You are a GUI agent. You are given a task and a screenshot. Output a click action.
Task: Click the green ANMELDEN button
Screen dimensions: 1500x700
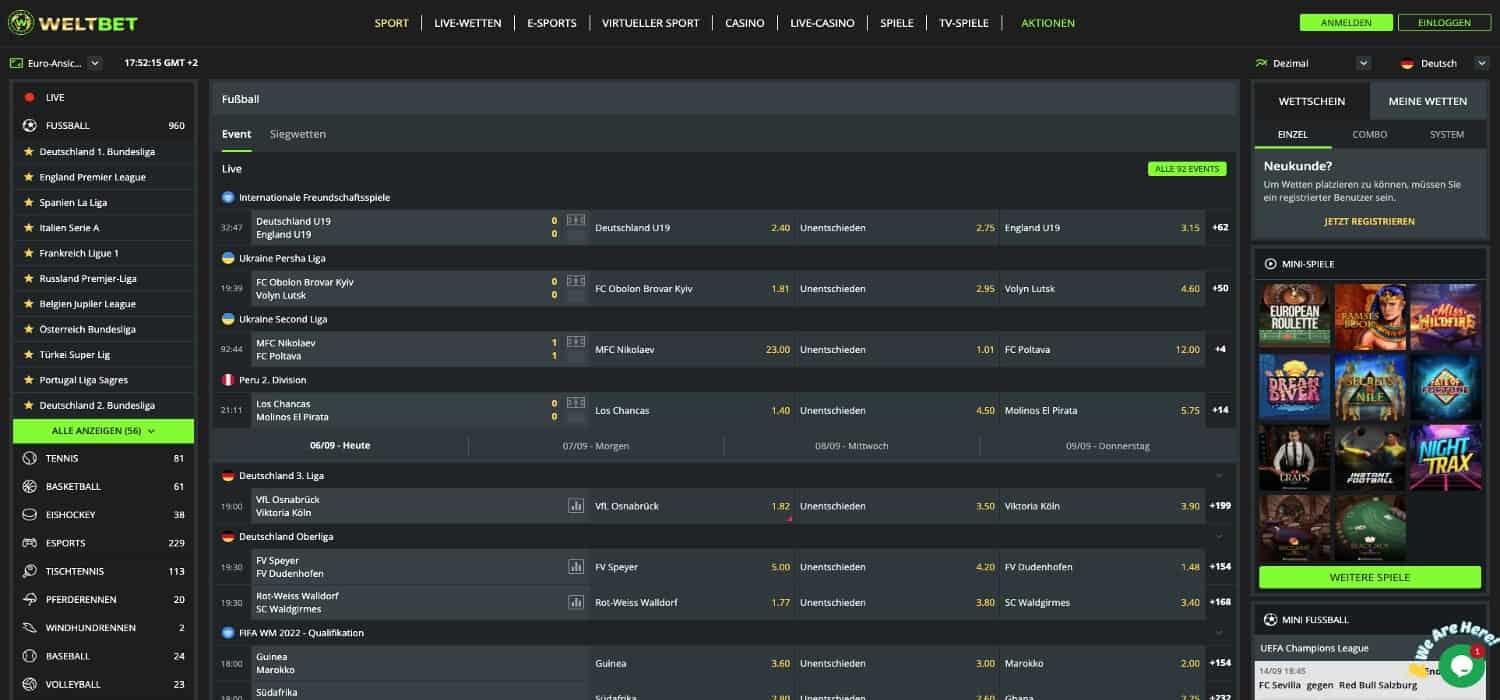pos(1344,23)
